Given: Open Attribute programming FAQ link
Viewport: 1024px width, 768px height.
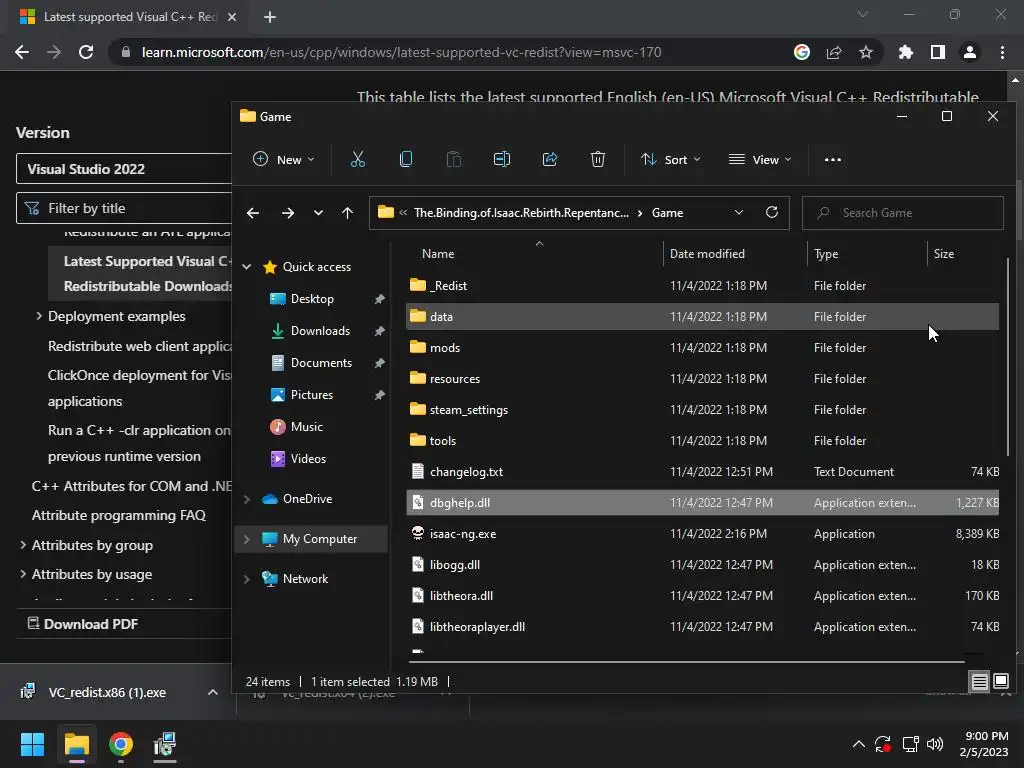Looking at the screenshot, I should [x=118, y=515].
